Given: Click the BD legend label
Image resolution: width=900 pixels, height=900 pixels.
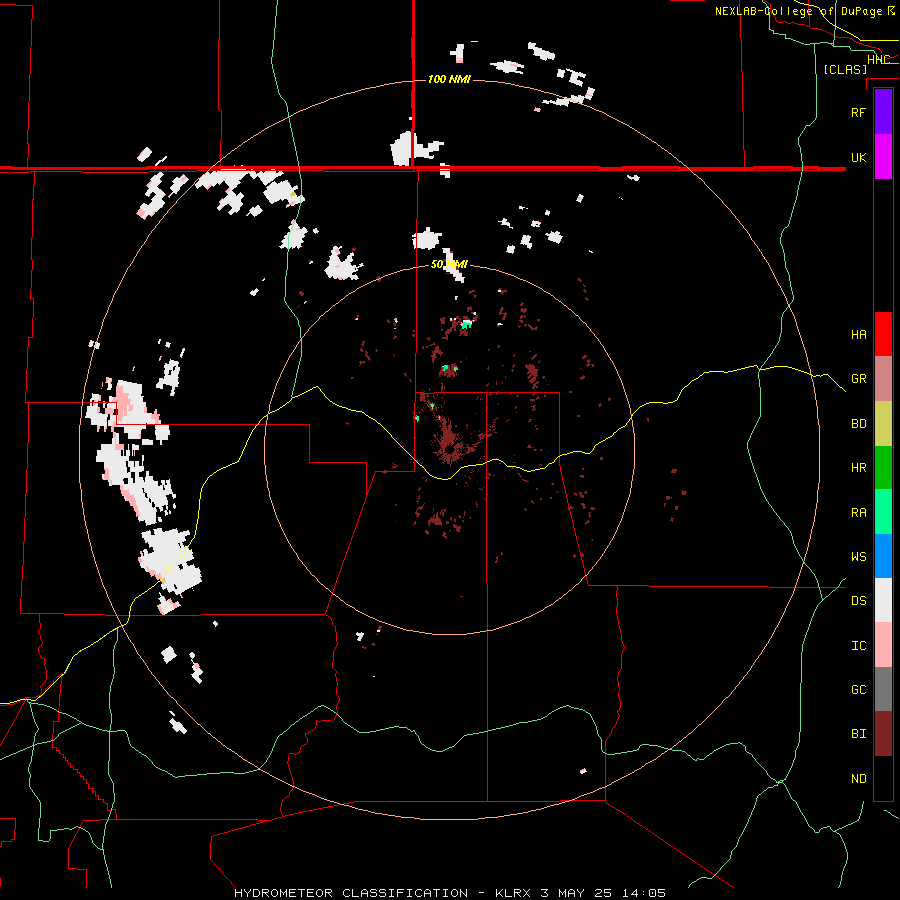Looking at the screenshot, I should point(858,424).
